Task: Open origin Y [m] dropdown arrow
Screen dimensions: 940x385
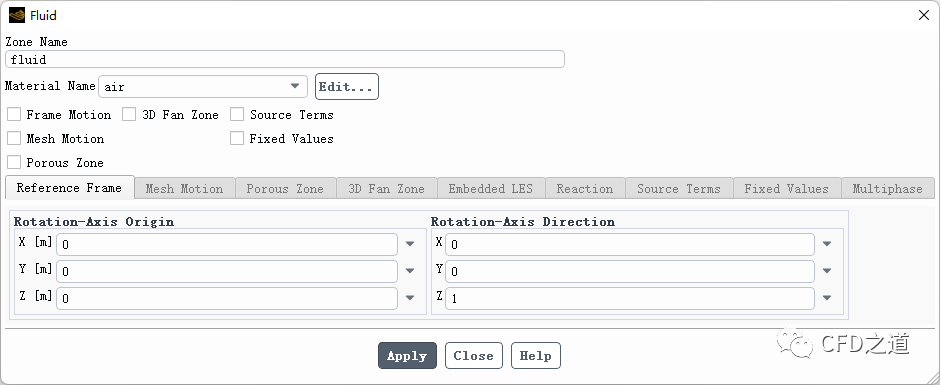Action: tap(410, 271)
